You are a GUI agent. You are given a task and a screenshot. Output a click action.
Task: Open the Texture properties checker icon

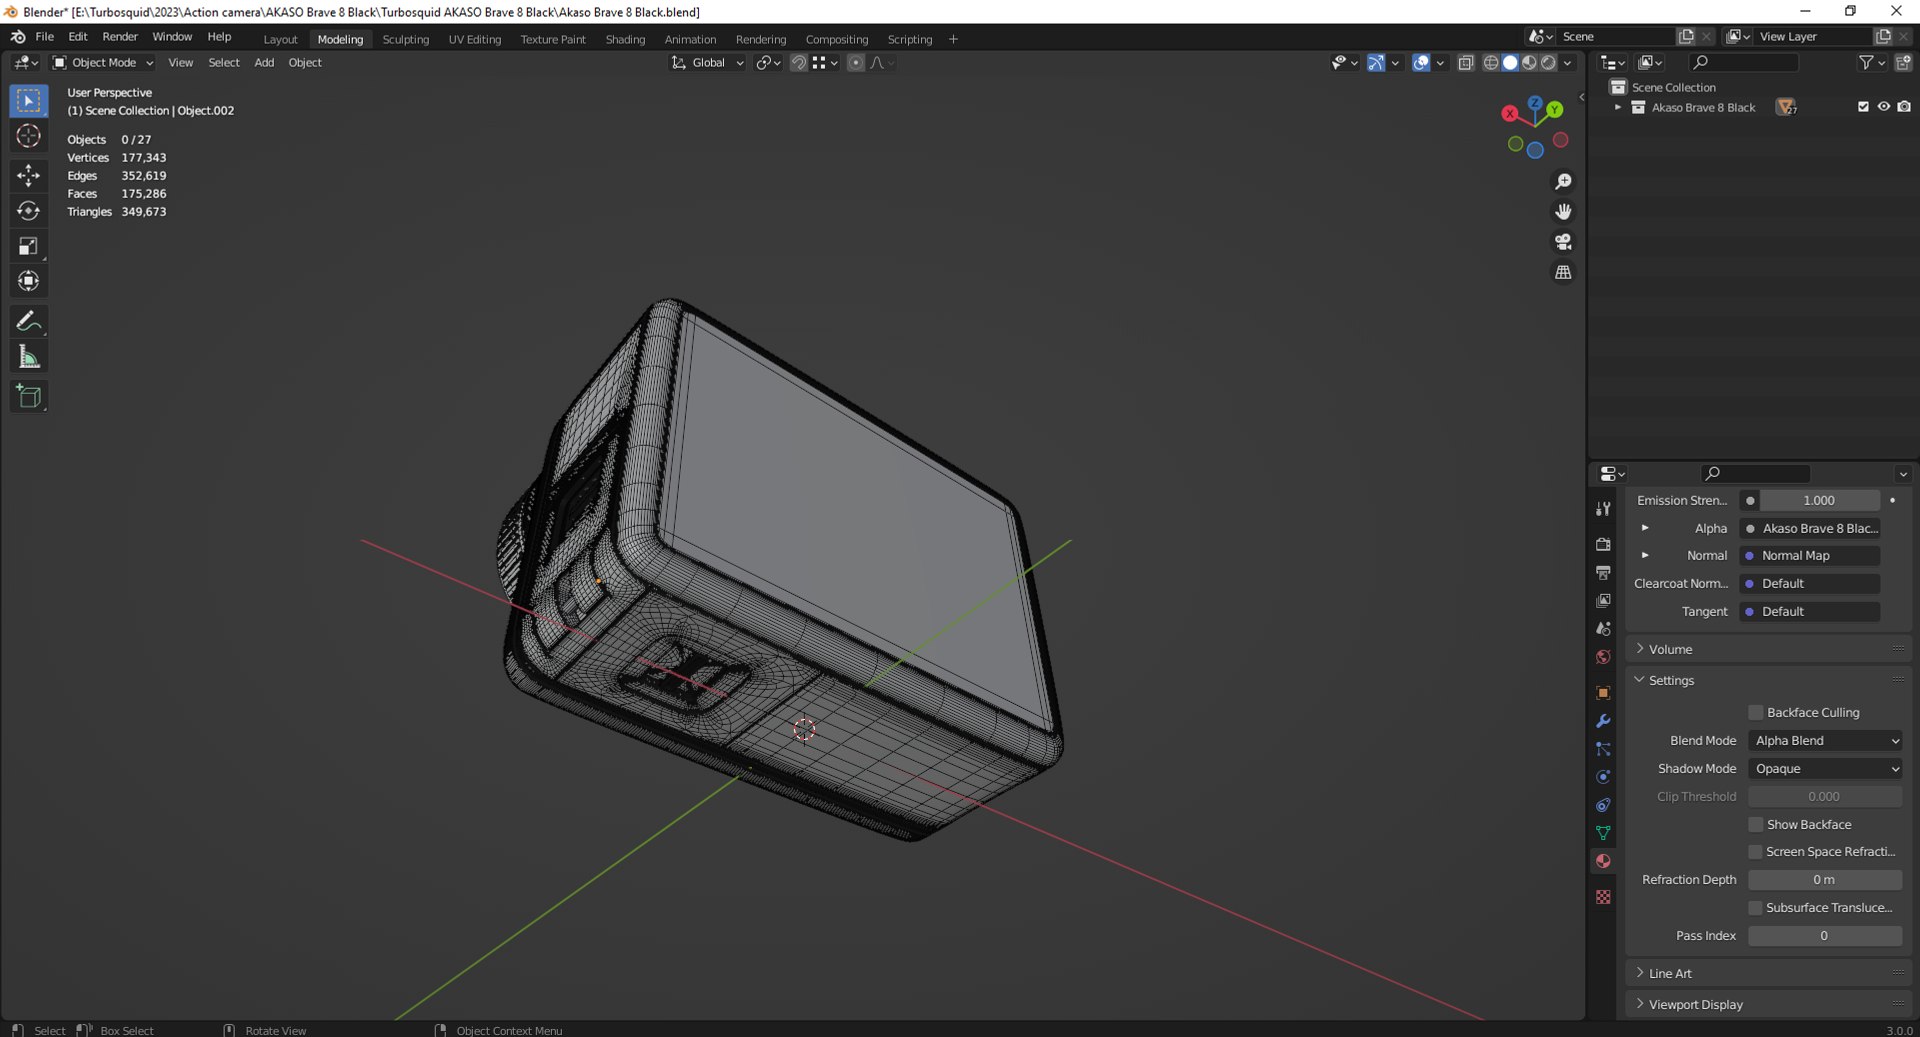(1603, 897)
